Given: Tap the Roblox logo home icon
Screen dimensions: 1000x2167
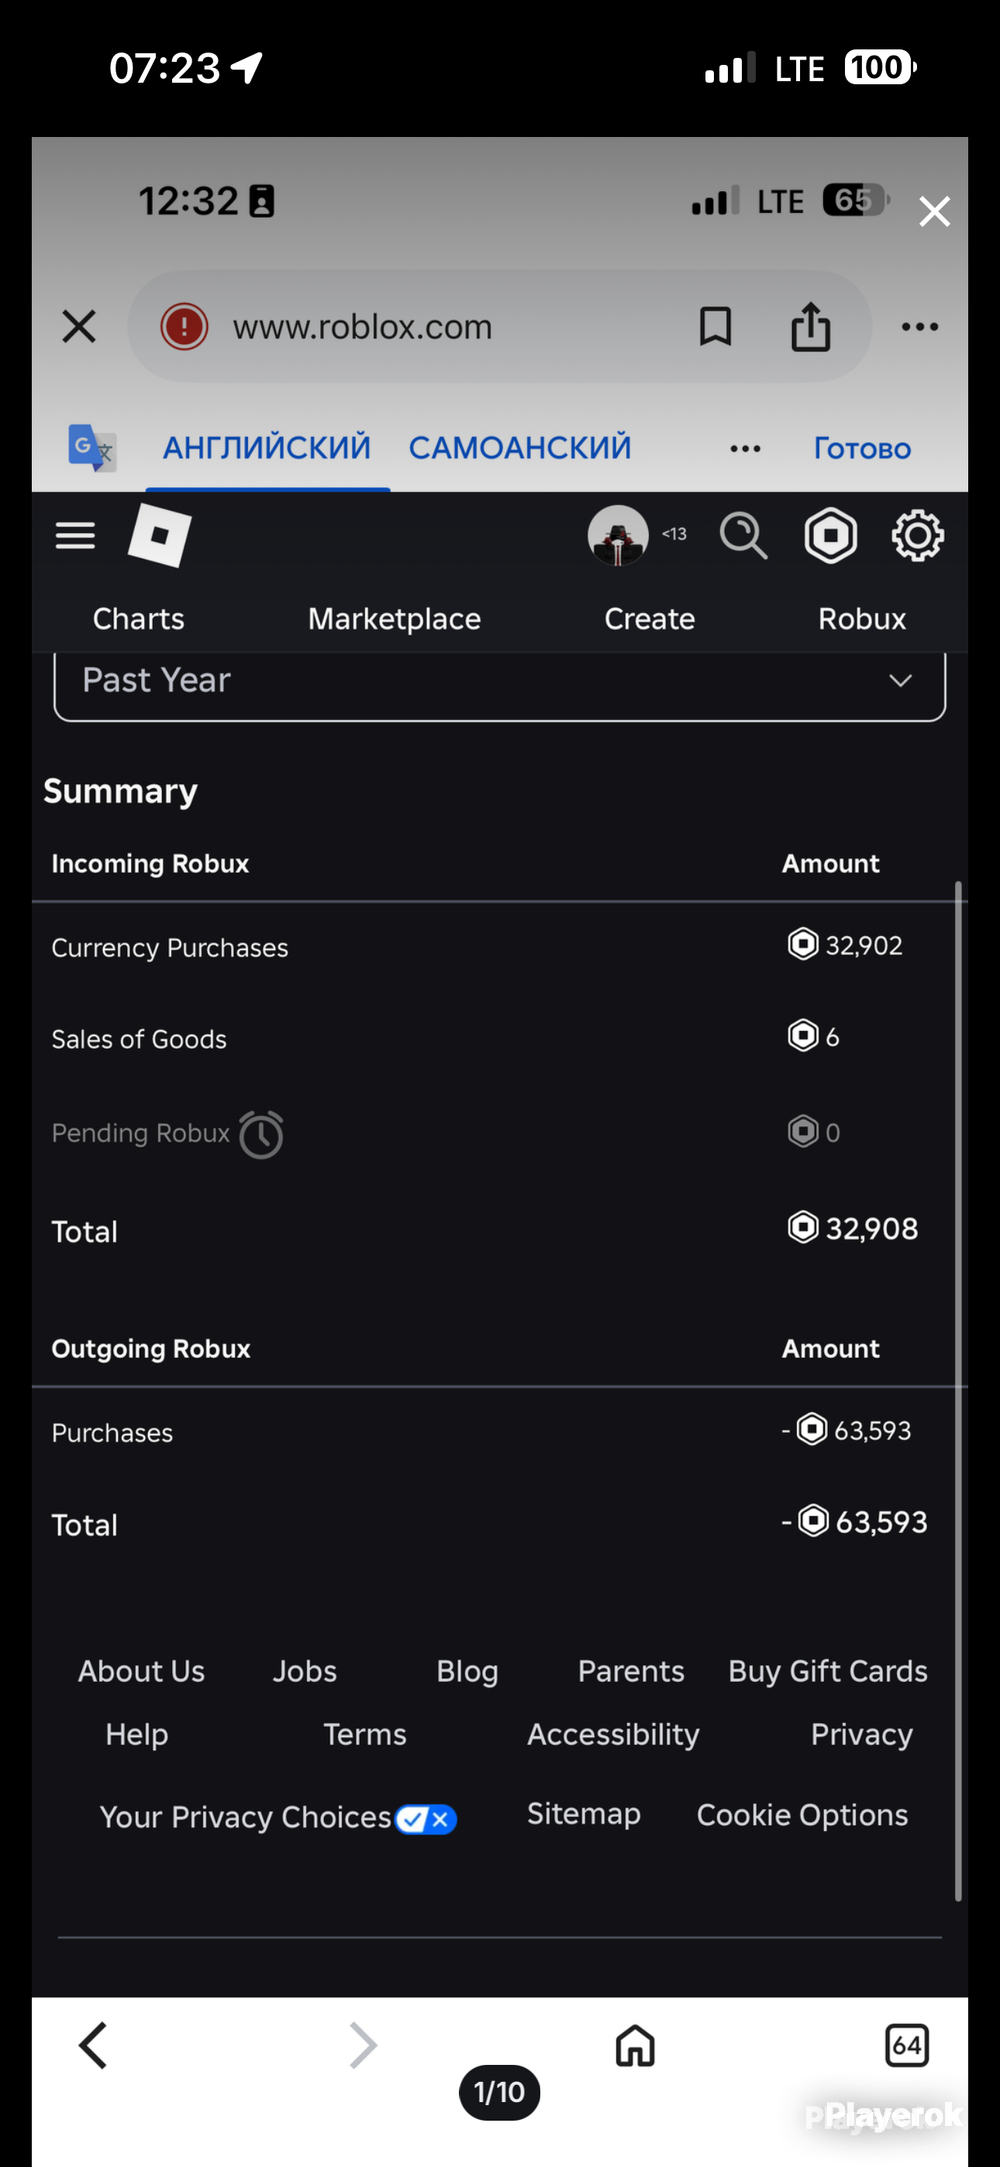Looking at the screenshot, I should point(159,536).
